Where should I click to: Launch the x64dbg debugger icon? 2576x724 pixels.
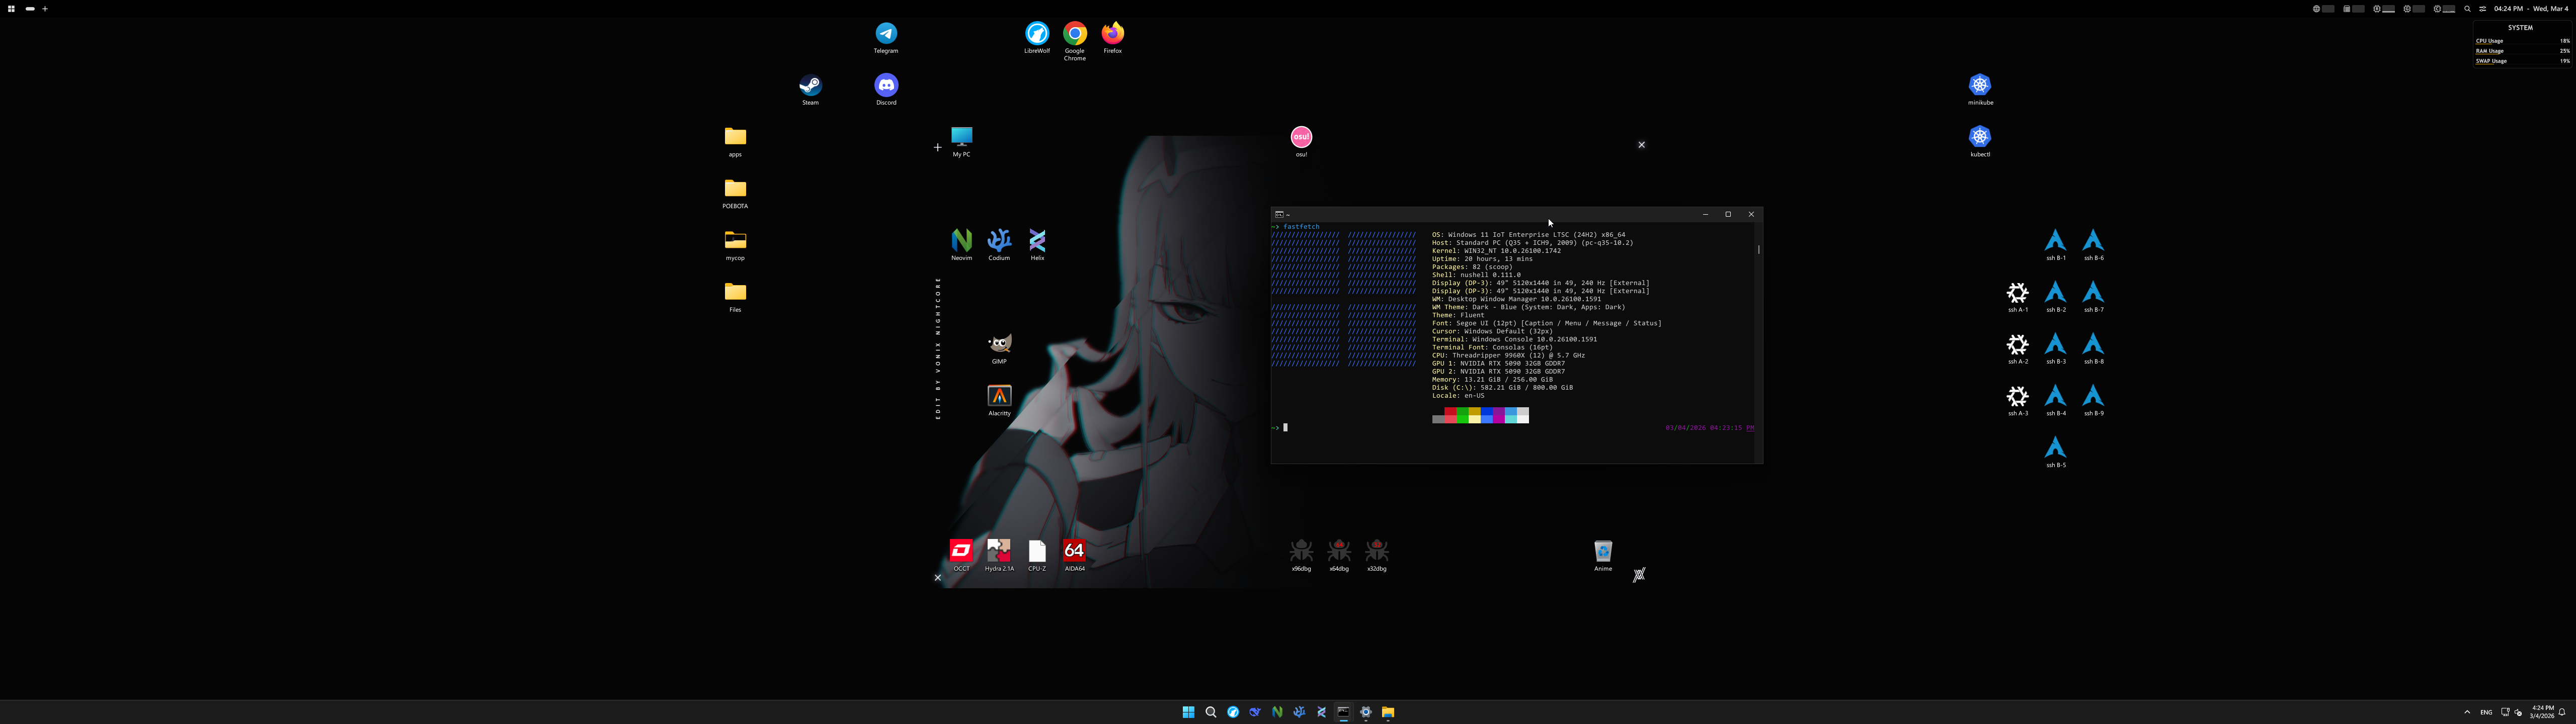[1339, 551]
